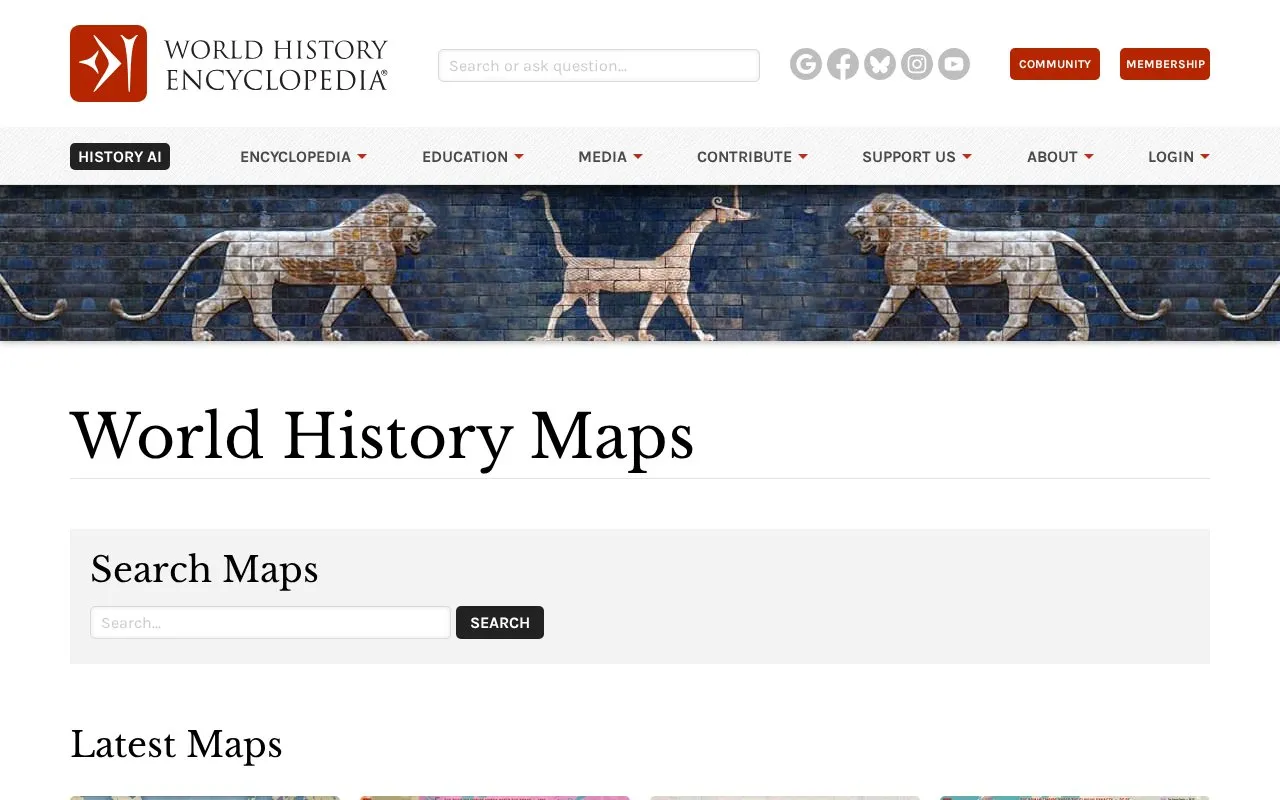Screen dimensions: 1280x800
Task: Click the Membership button
Action: [x=1165, y=64]
